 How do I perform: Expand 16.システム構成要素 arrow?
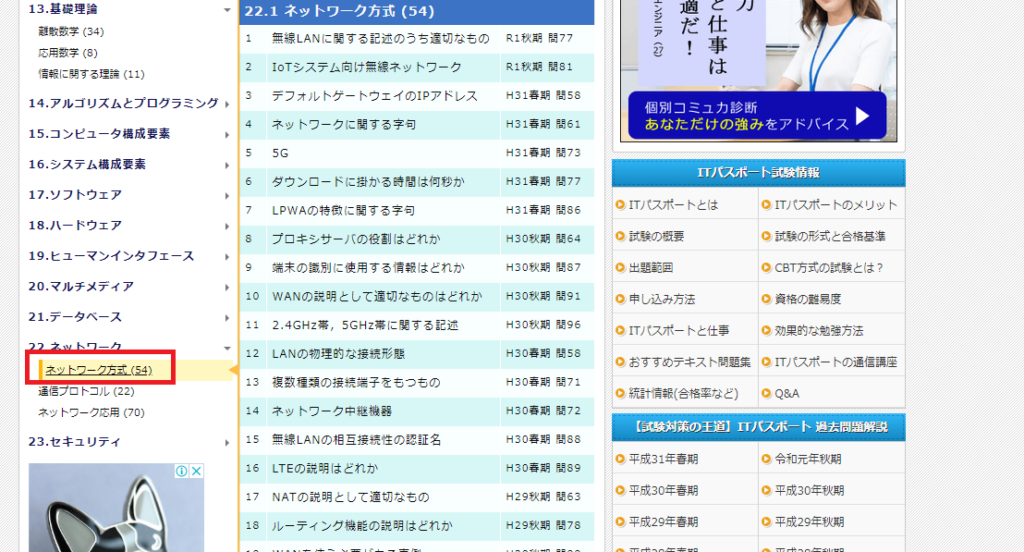pyautogui.click(x=227, y=165)
